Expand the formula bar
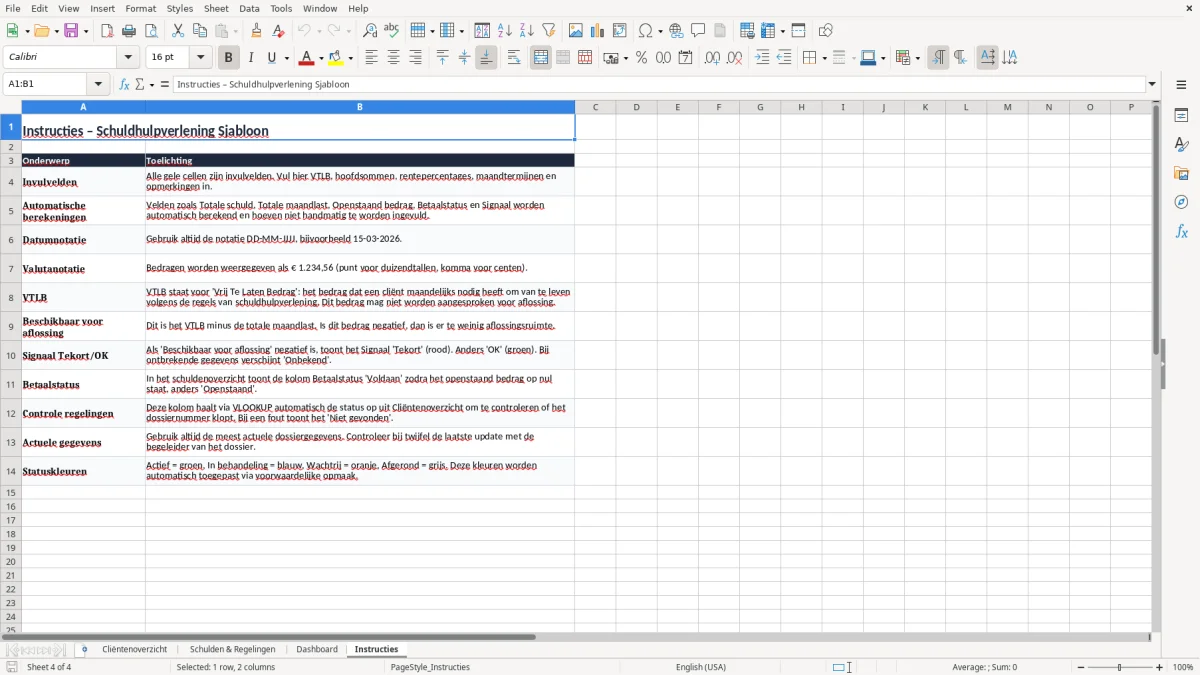 [1152, 85]
